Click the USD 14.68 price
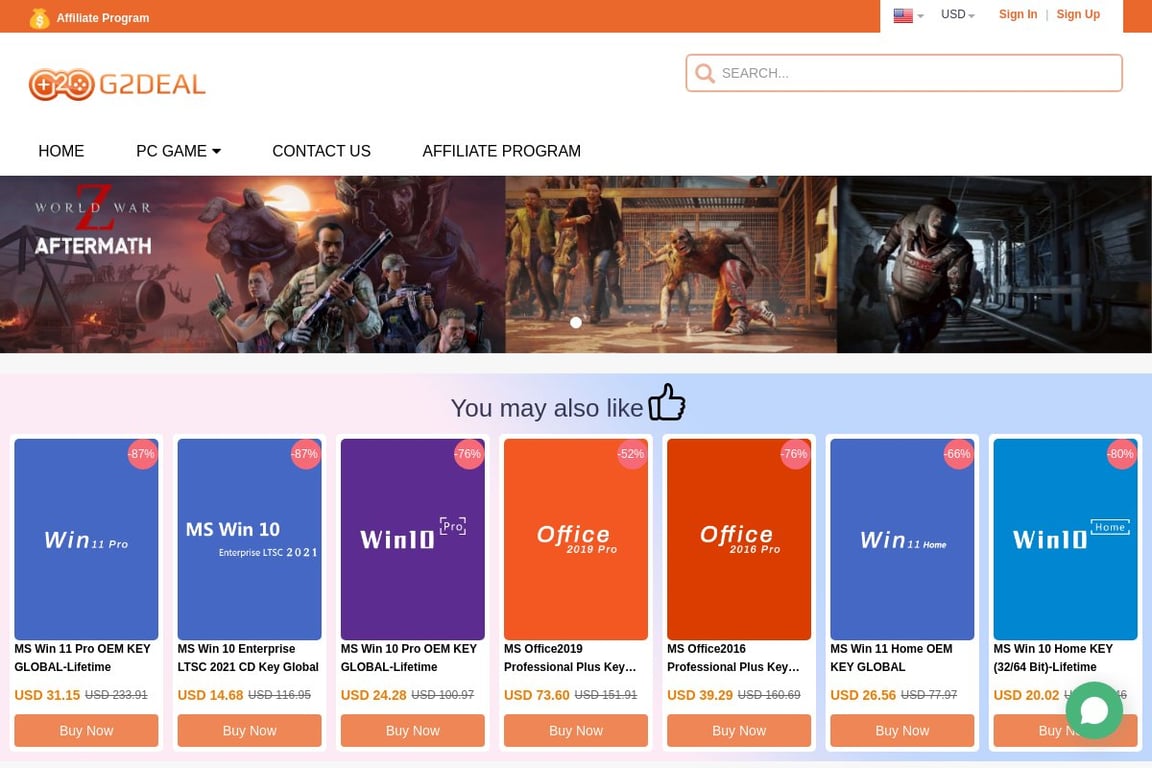Screen dimensions: 1152x768 click(x=210, y=695)
